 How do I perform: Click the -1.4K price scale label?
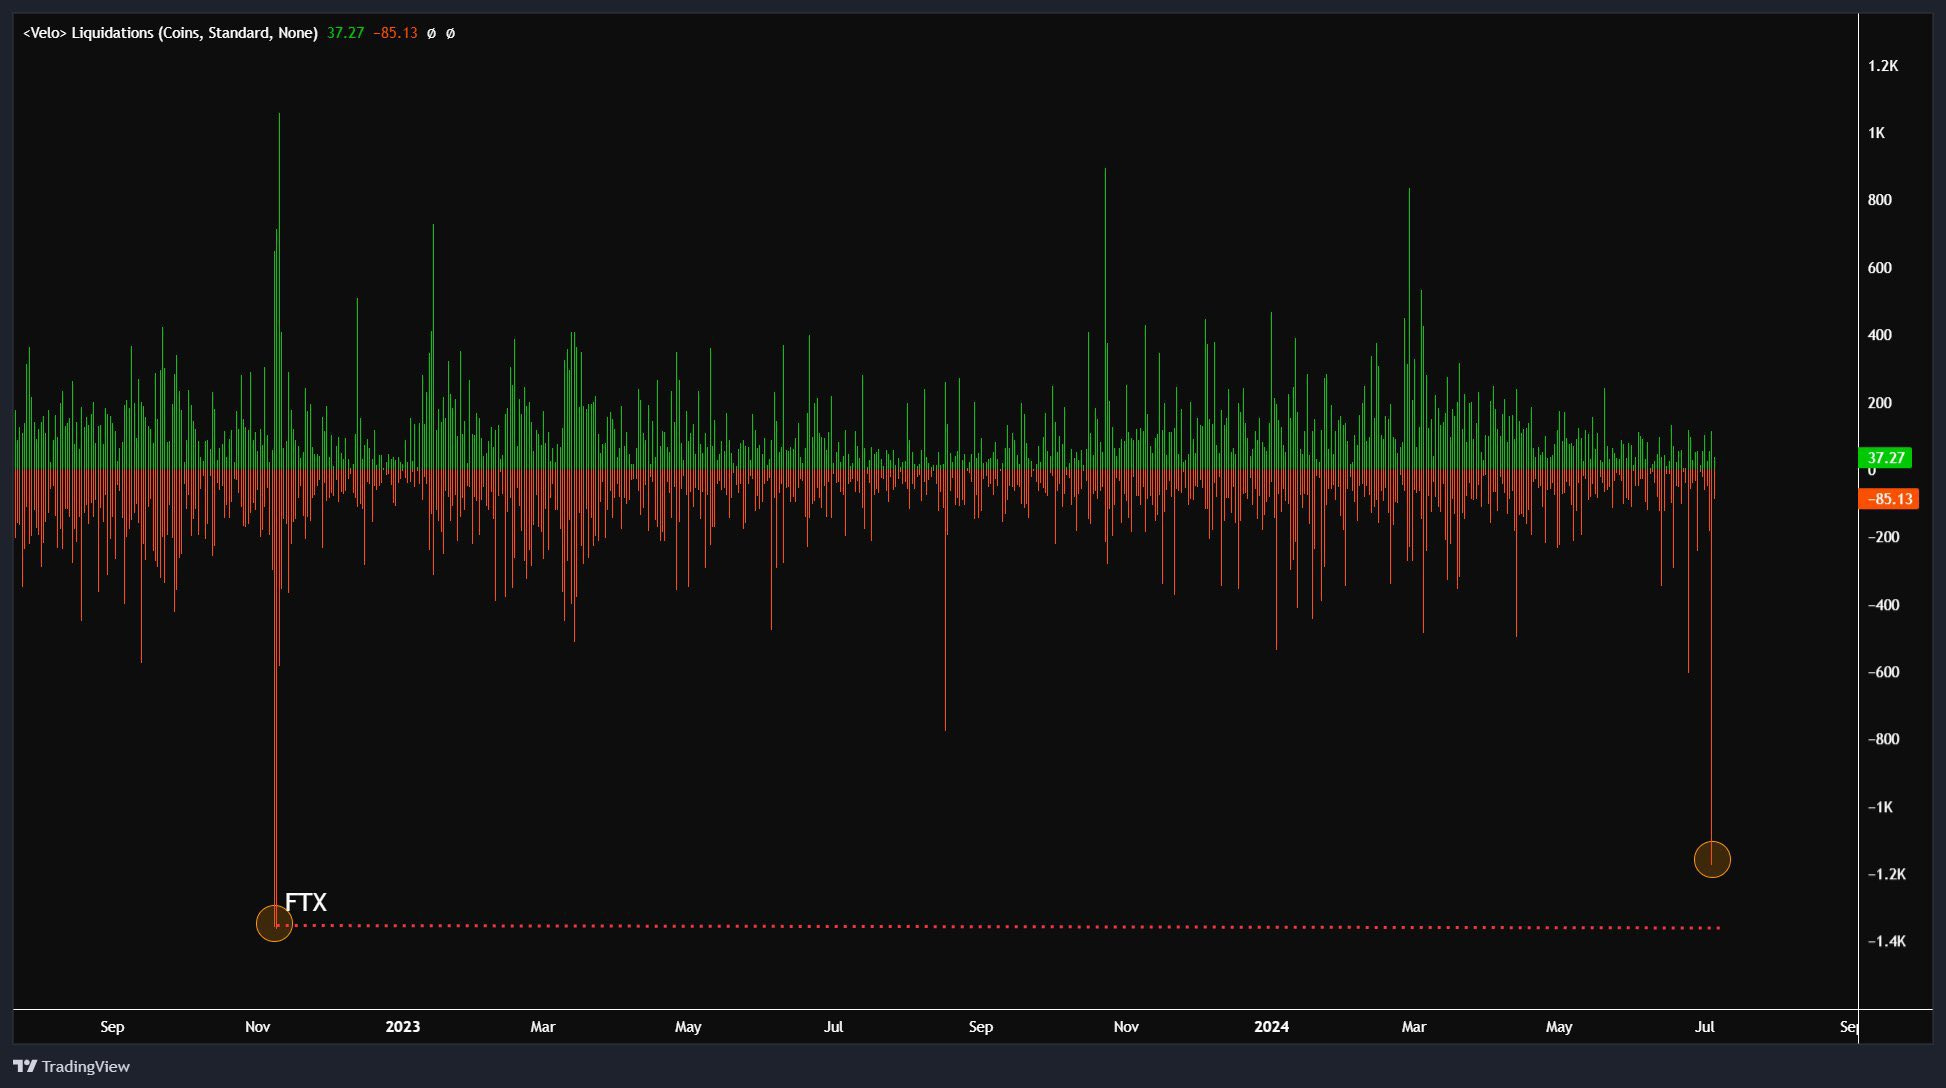(x=1886, y=941)
